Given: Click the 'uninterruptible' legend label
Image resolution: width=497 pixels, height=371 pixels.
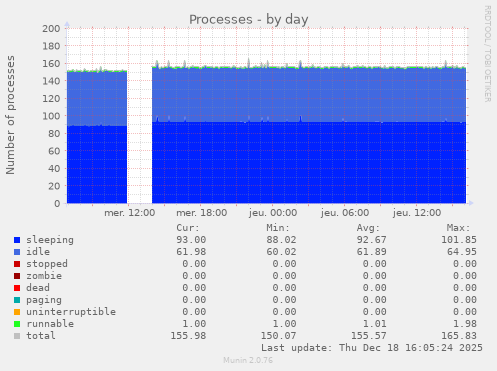Looking at the screenshot, I should [x=71, y=312].
